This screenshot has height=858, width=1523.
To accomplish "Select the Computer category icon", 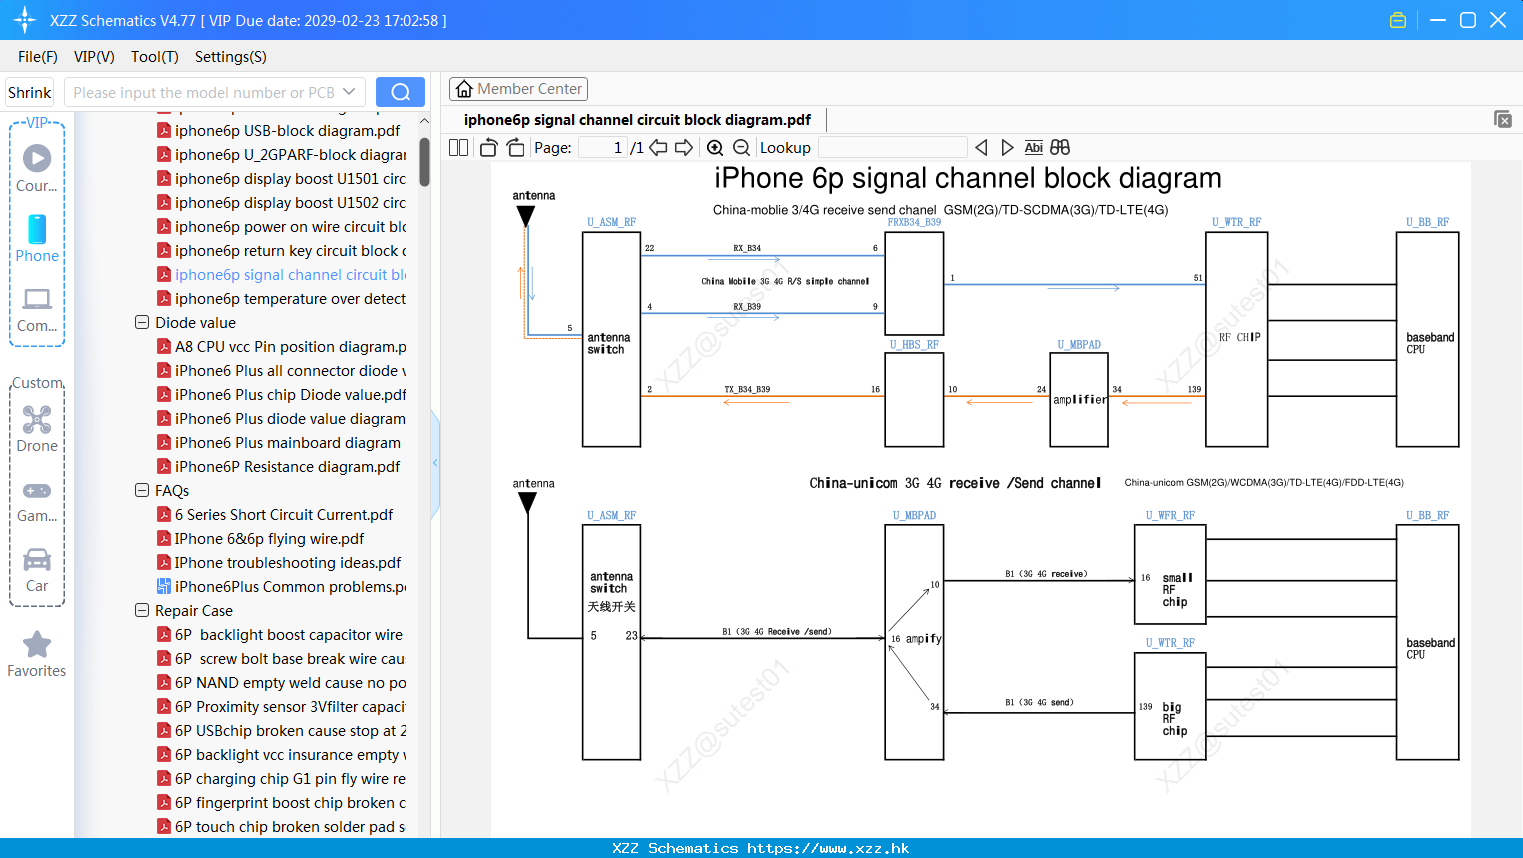I will [x=37, y=309].
